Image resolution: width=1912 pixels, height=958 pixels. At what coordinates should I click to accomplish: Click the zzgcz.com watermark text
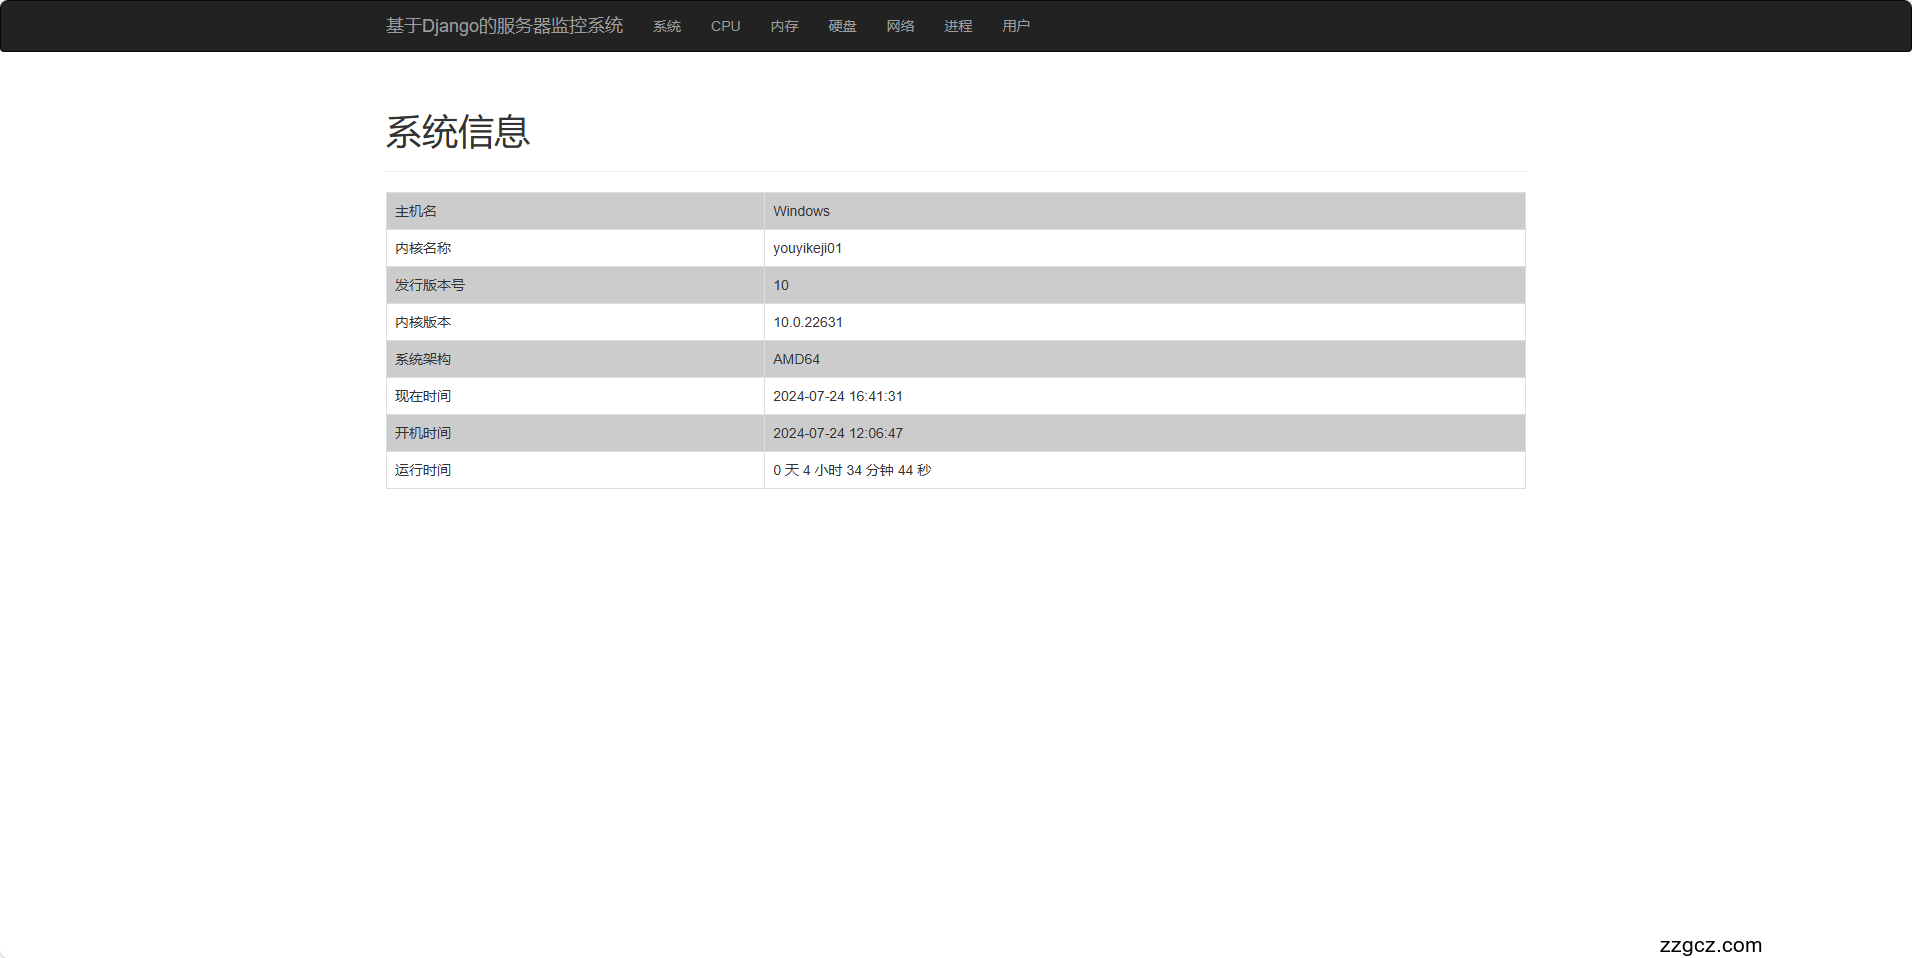[x=1710, y=945]
